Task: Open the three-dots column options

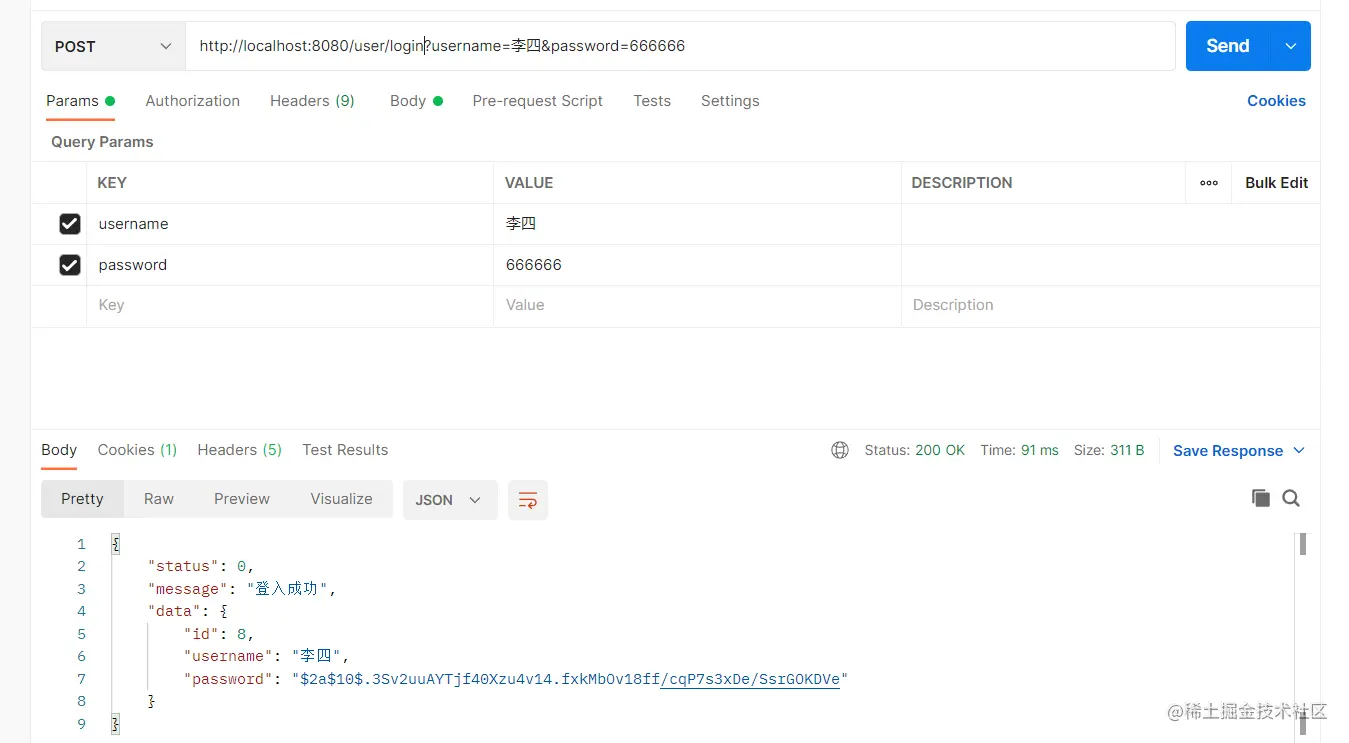Action: click(x=1209, y=183)
